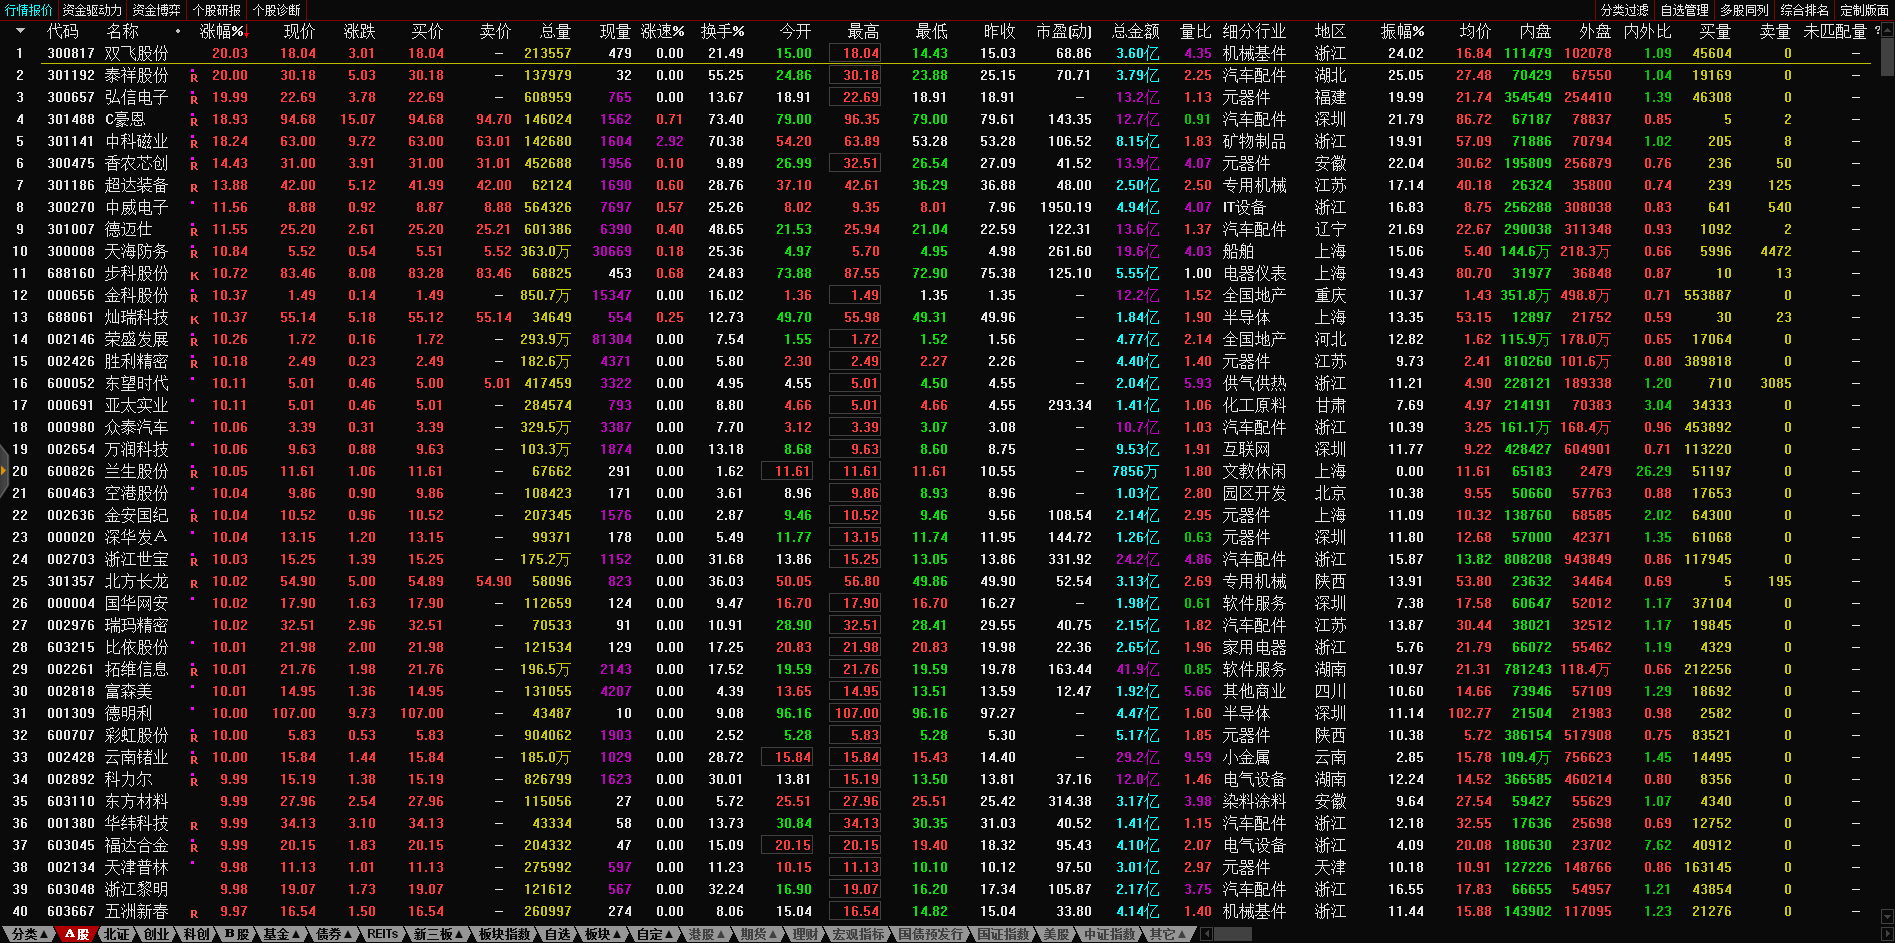Click the dot marker next to 名称 header

[178, 32]
